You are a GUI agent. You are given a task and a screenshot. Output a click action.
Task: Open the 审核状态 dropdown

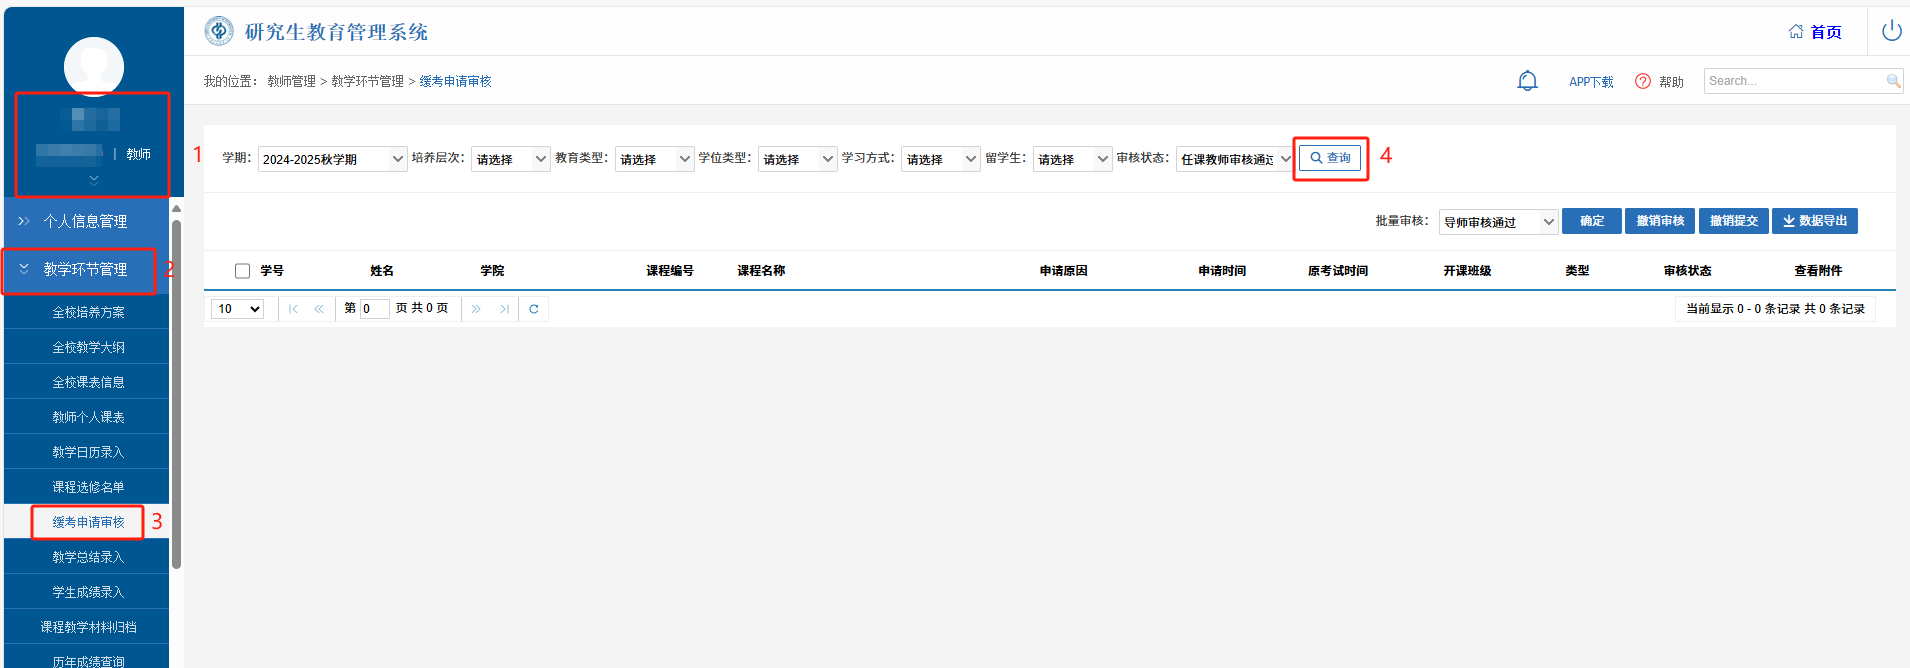[x=1234, y=159]
